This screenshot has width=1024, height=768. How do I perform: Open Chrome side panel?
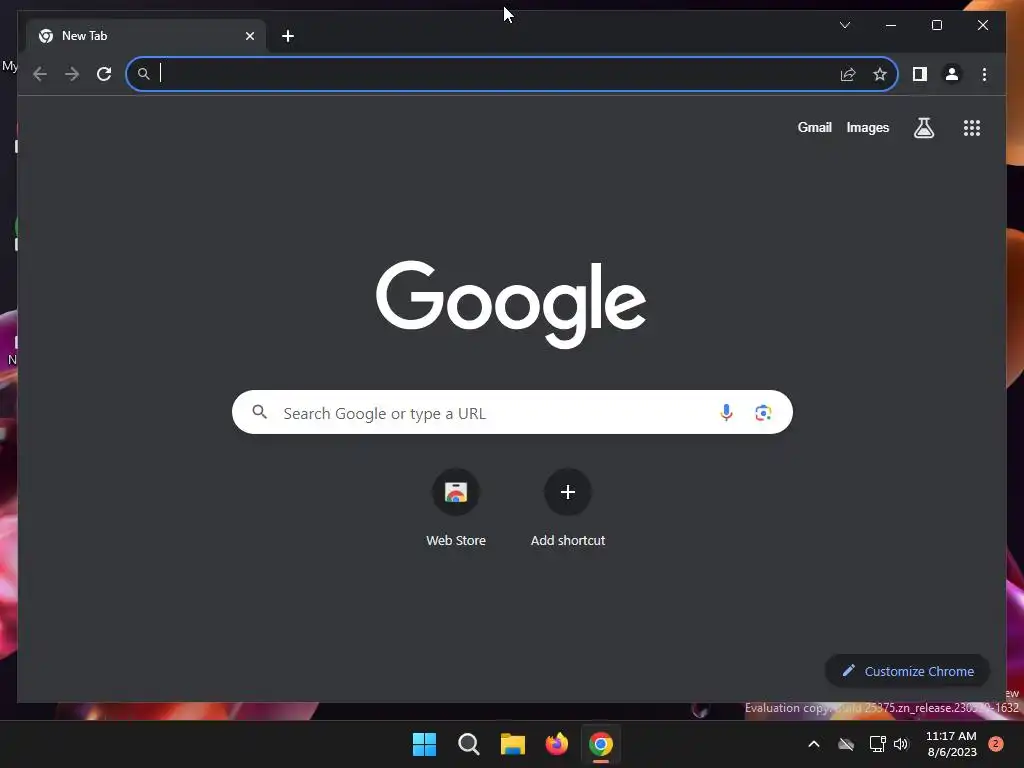920,74
